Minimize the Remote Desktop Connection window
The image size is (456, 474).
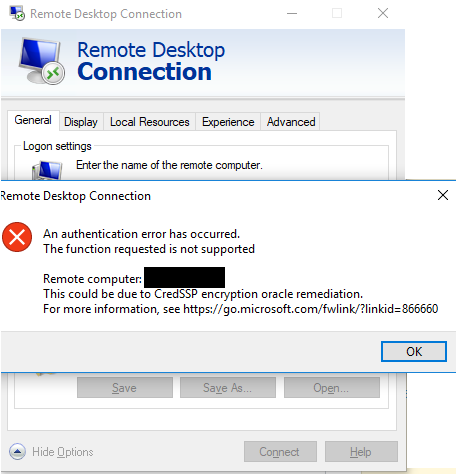point(292,14)
